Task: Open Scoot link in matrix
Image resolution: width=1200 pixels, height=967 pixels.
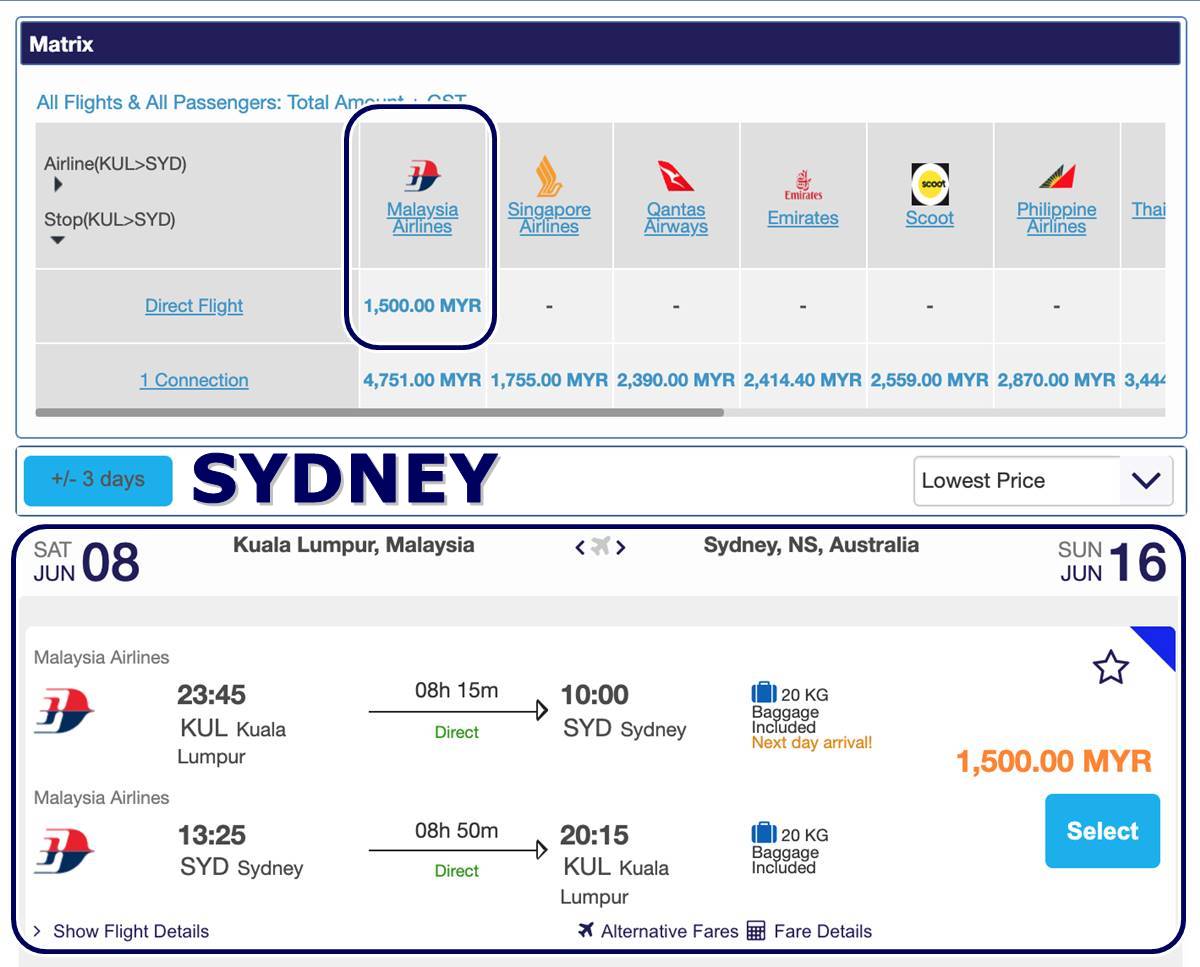Action: point(930,218)
